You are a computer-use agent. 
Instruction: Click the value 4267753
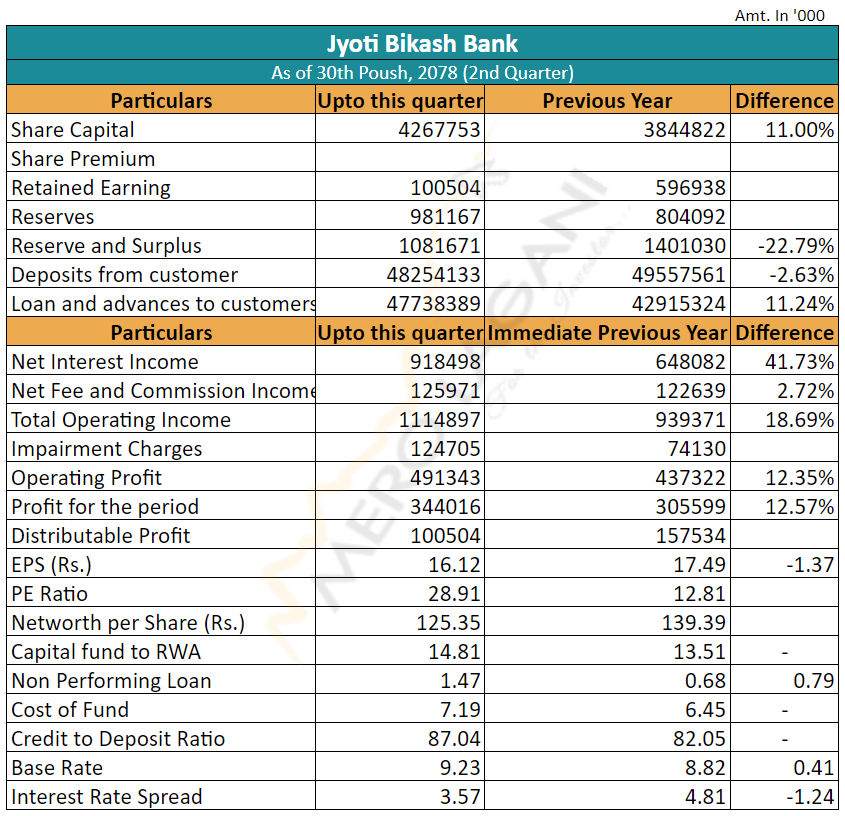click(439, 130)
